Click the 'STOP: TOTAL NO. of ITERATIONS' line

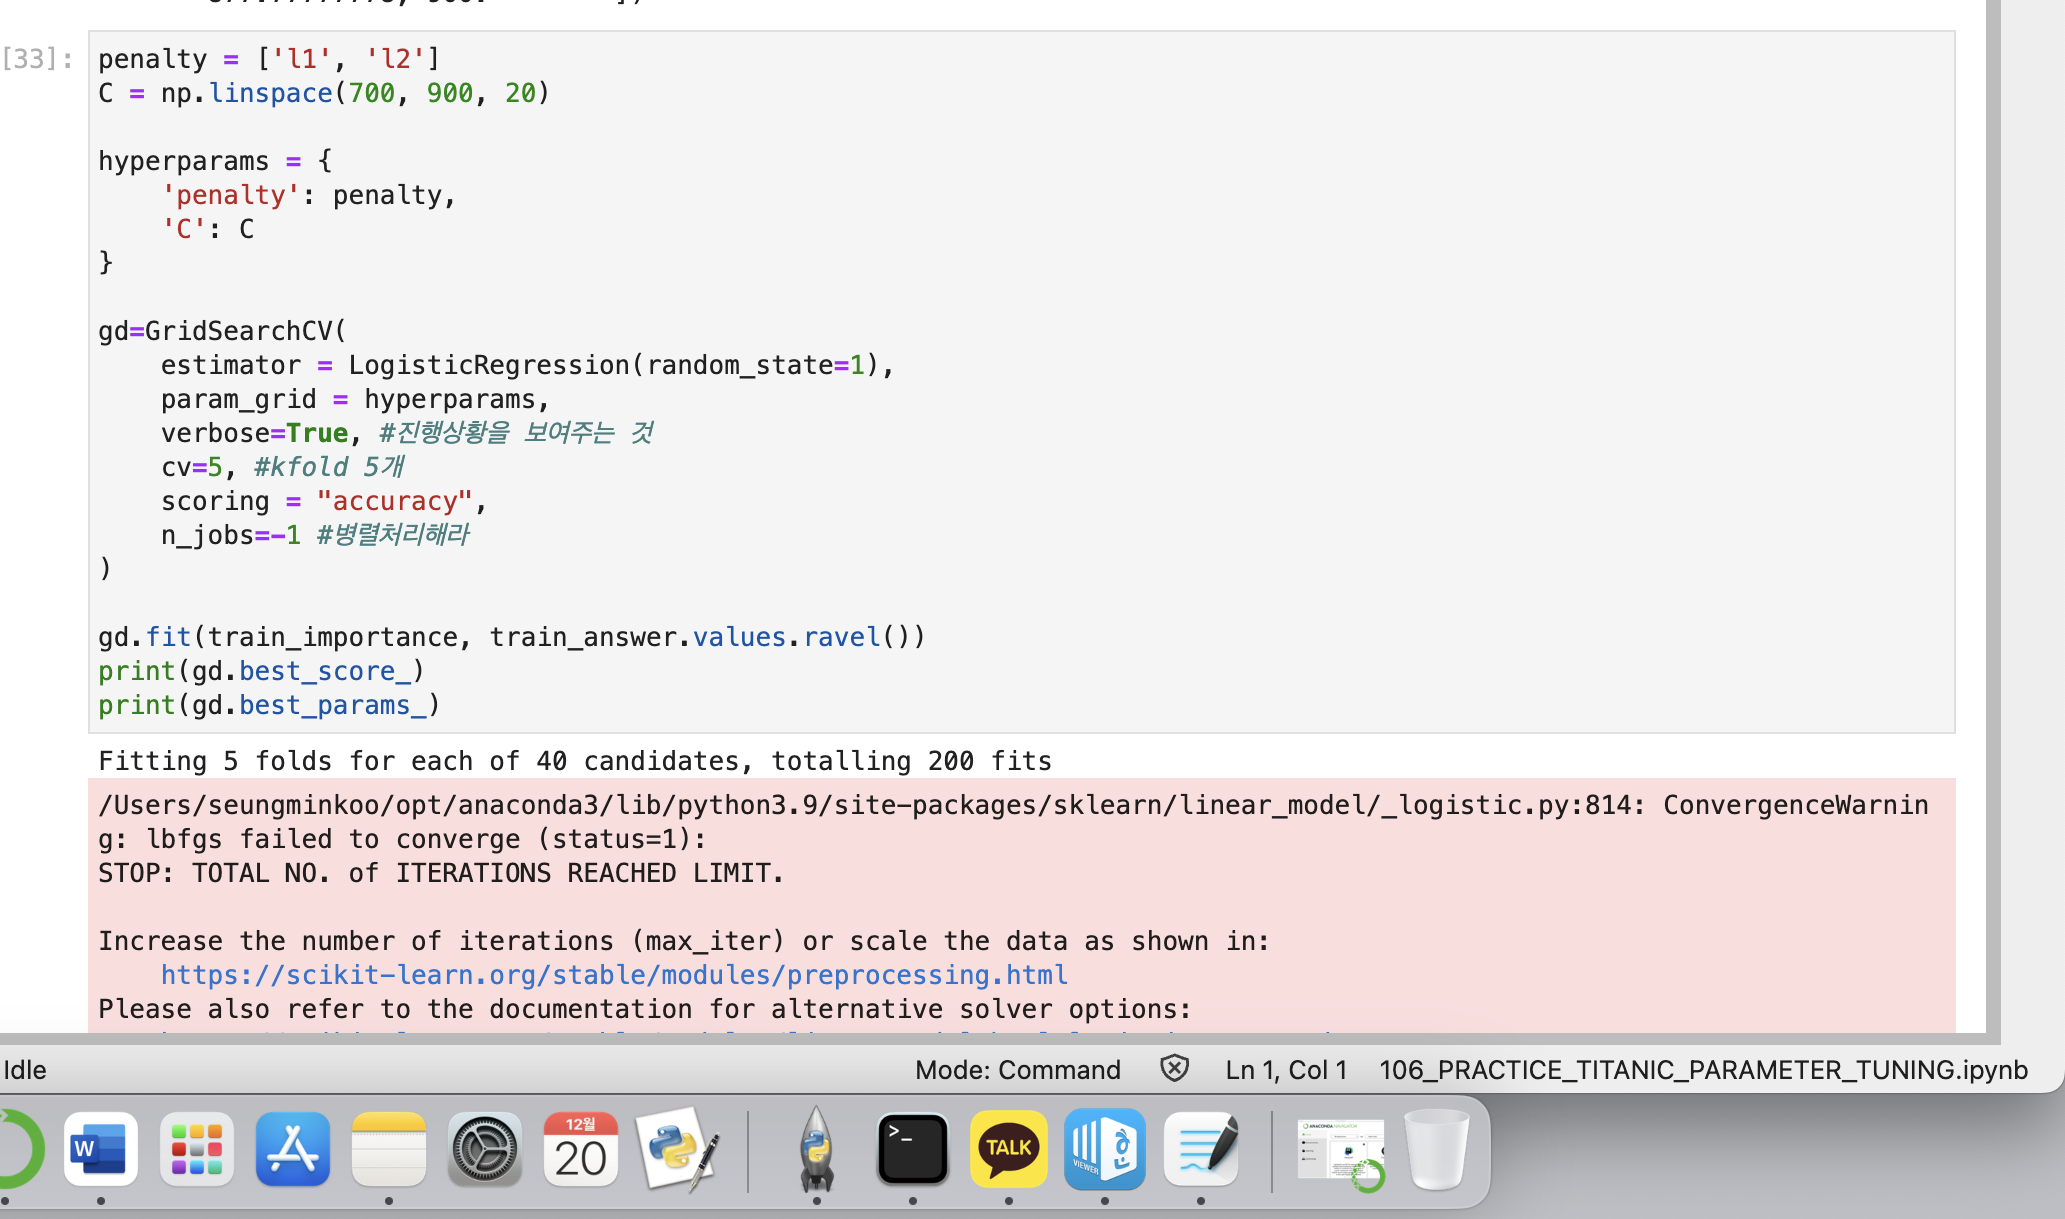441,873
